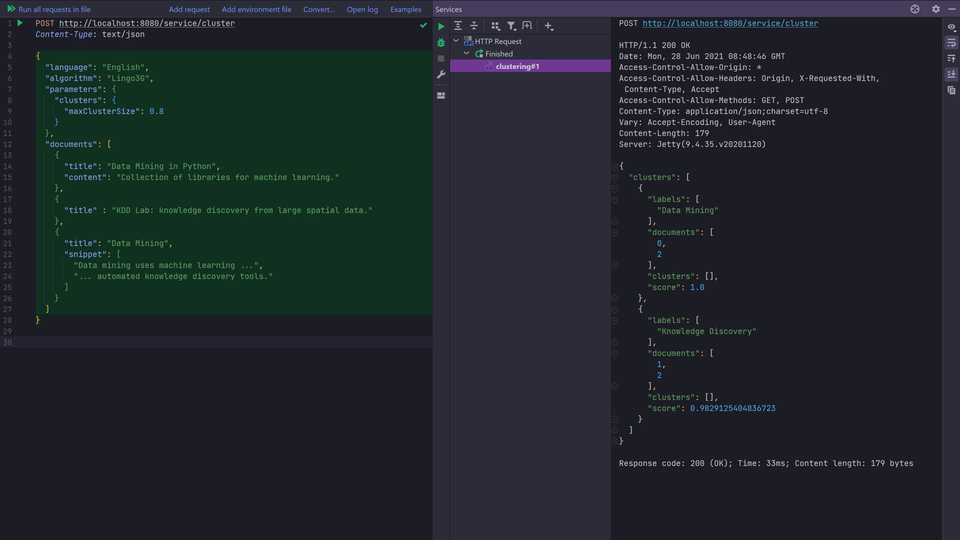960x540 pixels.
Task: Click score value 0.9829125404836723
Action: [x=732, y=408]
